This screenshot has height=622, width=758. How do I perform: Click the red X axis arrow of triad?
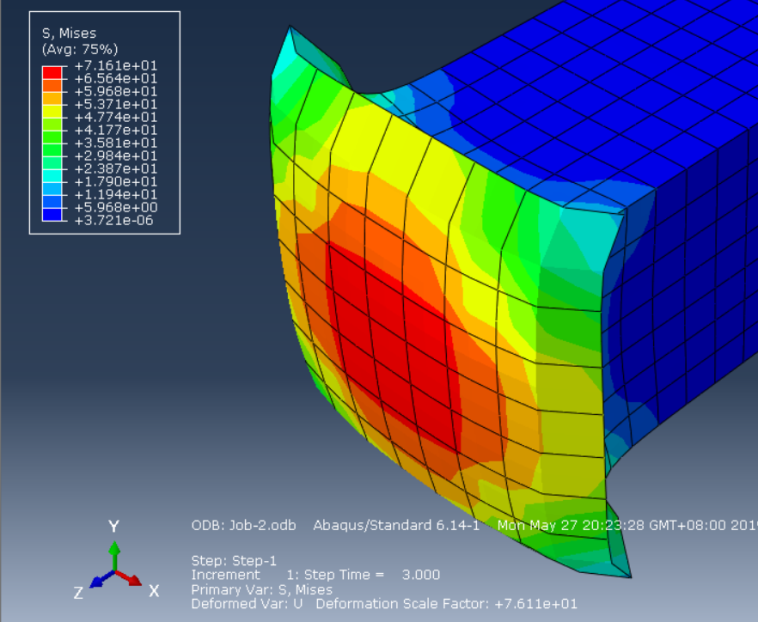coord(129,578)
